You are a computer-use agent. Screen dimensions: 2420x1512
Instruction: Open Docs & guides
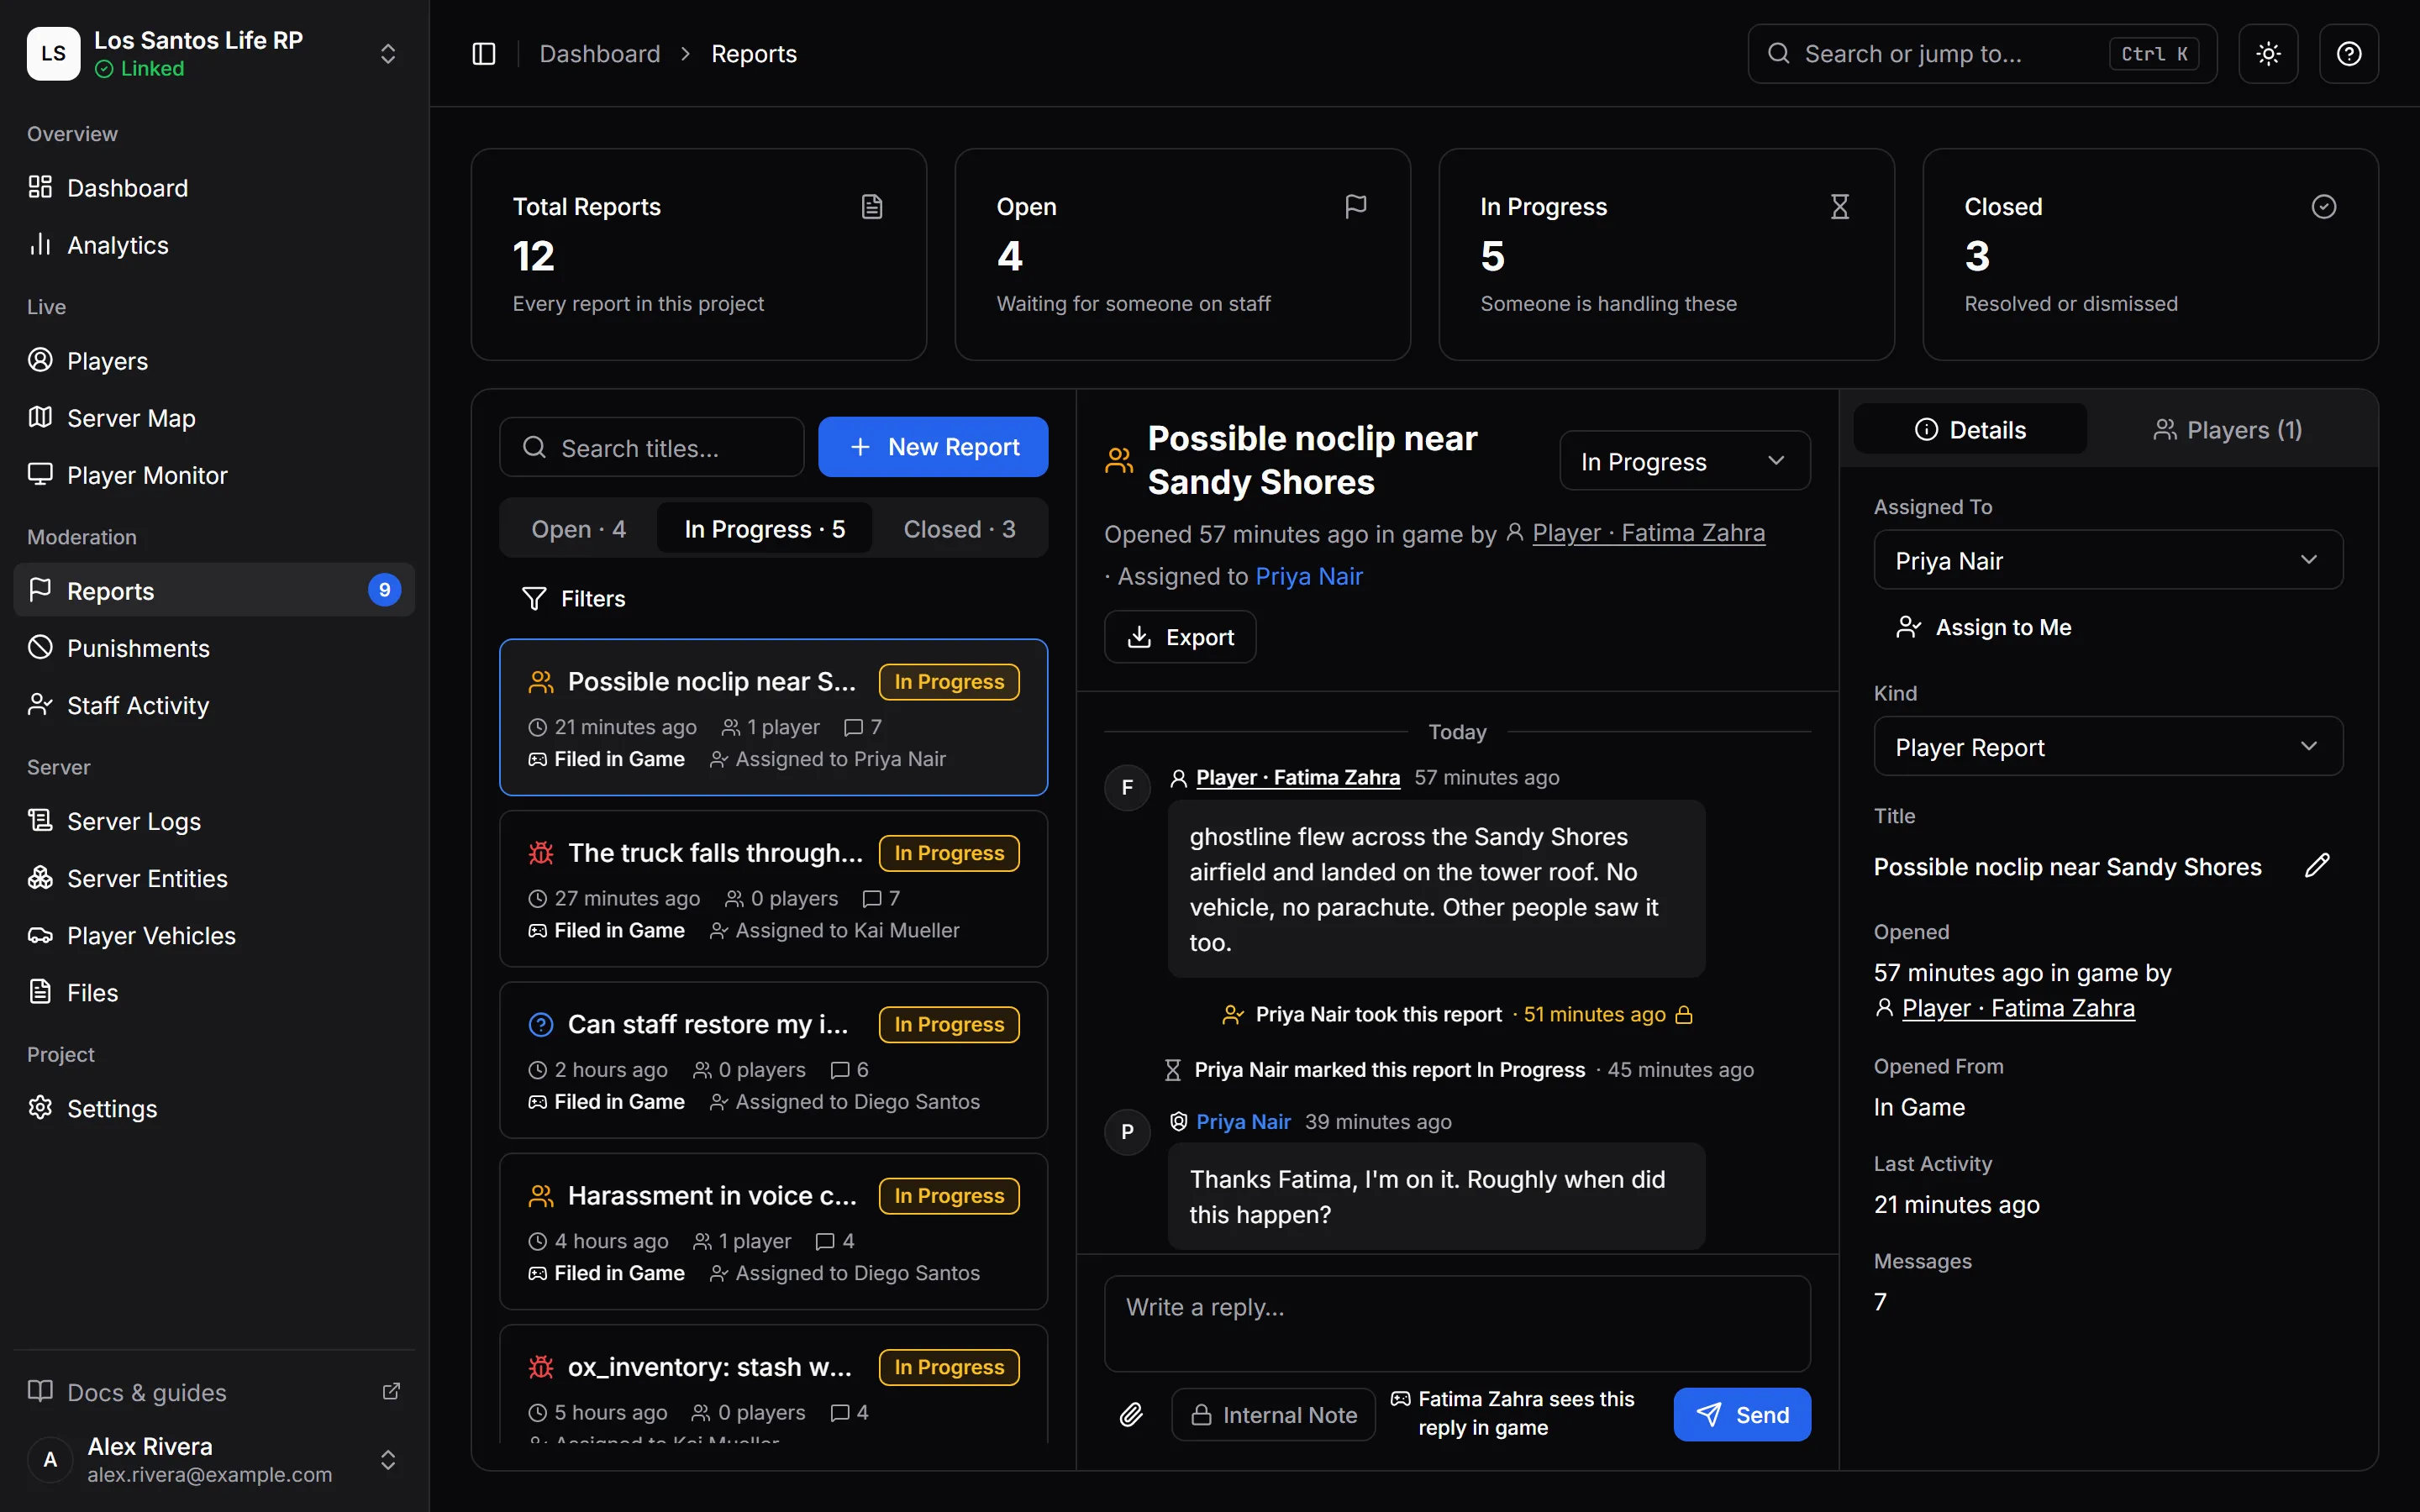pyautogui.click(x=214, y=1391)
